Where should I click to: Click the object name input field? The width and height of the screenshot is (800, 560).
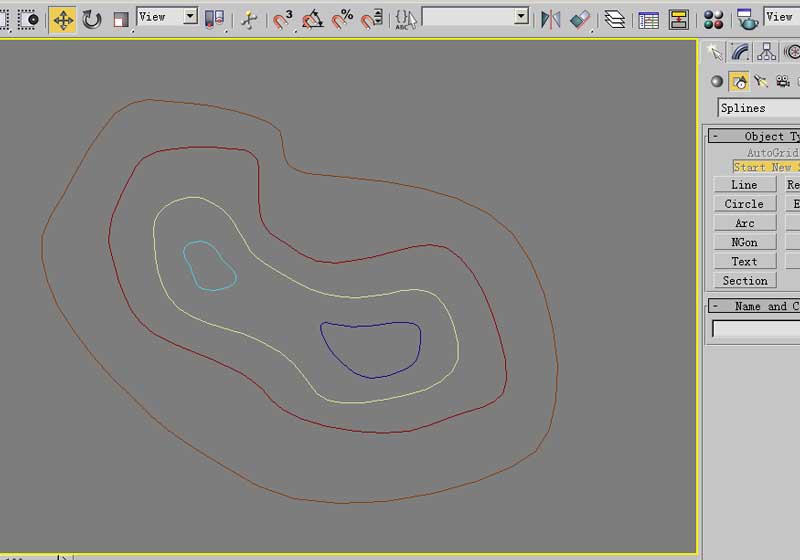pyautogui.click(x=756, y=328)
